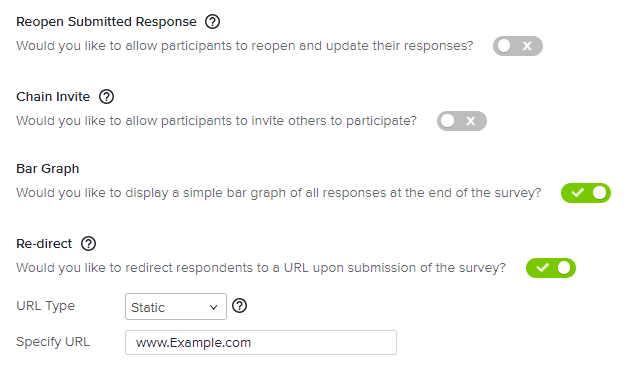This screenshot has height=366, width=636.
Task: Disable the Bar Graph toggle
Action: click(x=586, y=193)
